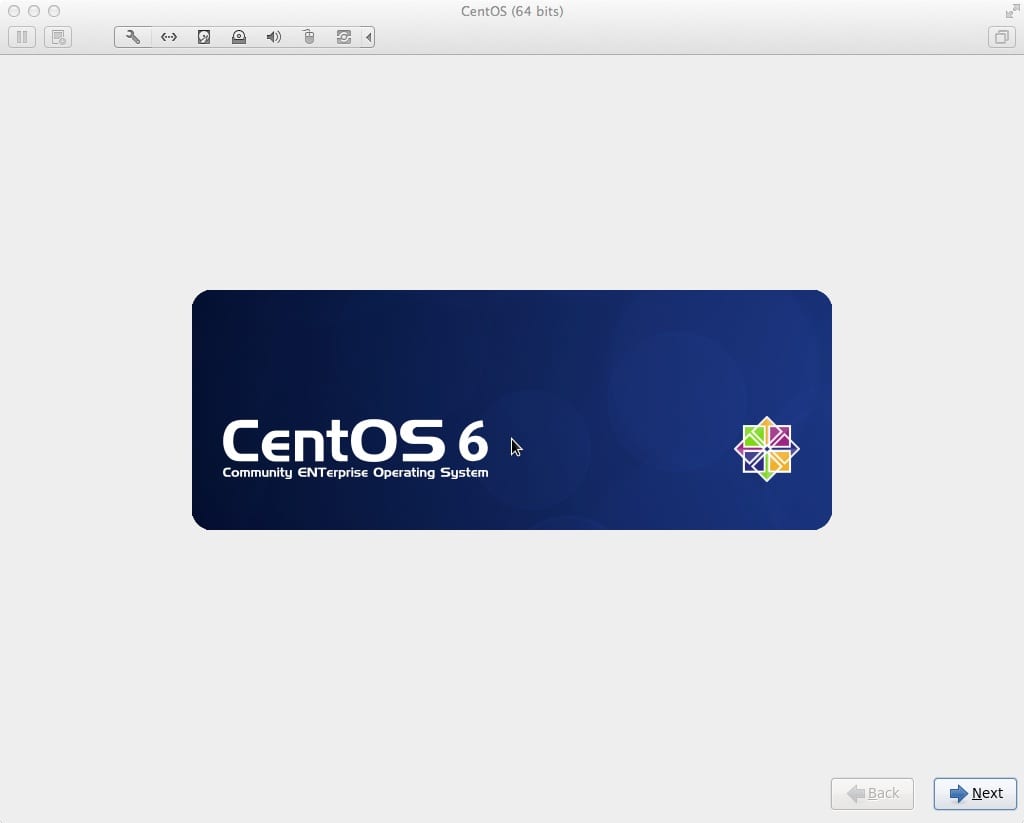Click the CD/DVD drive icon
1024x823 pixels.
point(238,37)
